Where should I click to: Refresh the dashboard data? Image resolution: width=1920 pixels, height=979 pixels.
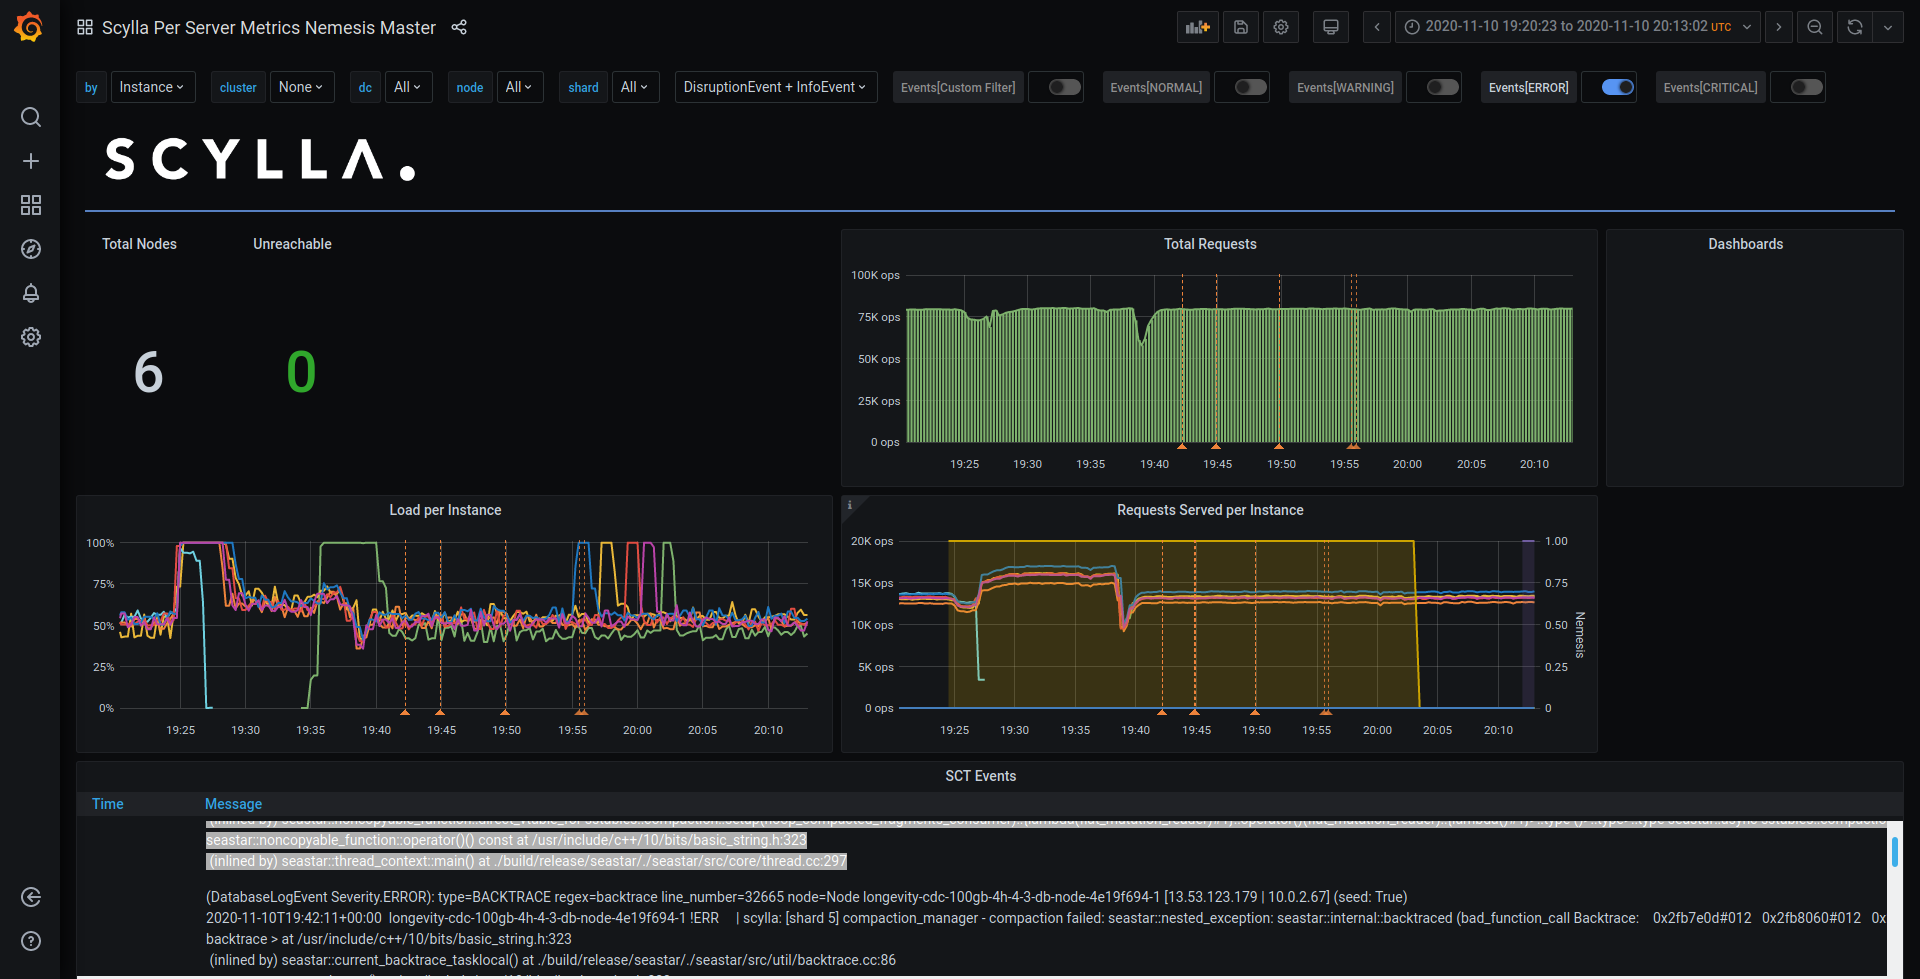(x=1853, y=27)
